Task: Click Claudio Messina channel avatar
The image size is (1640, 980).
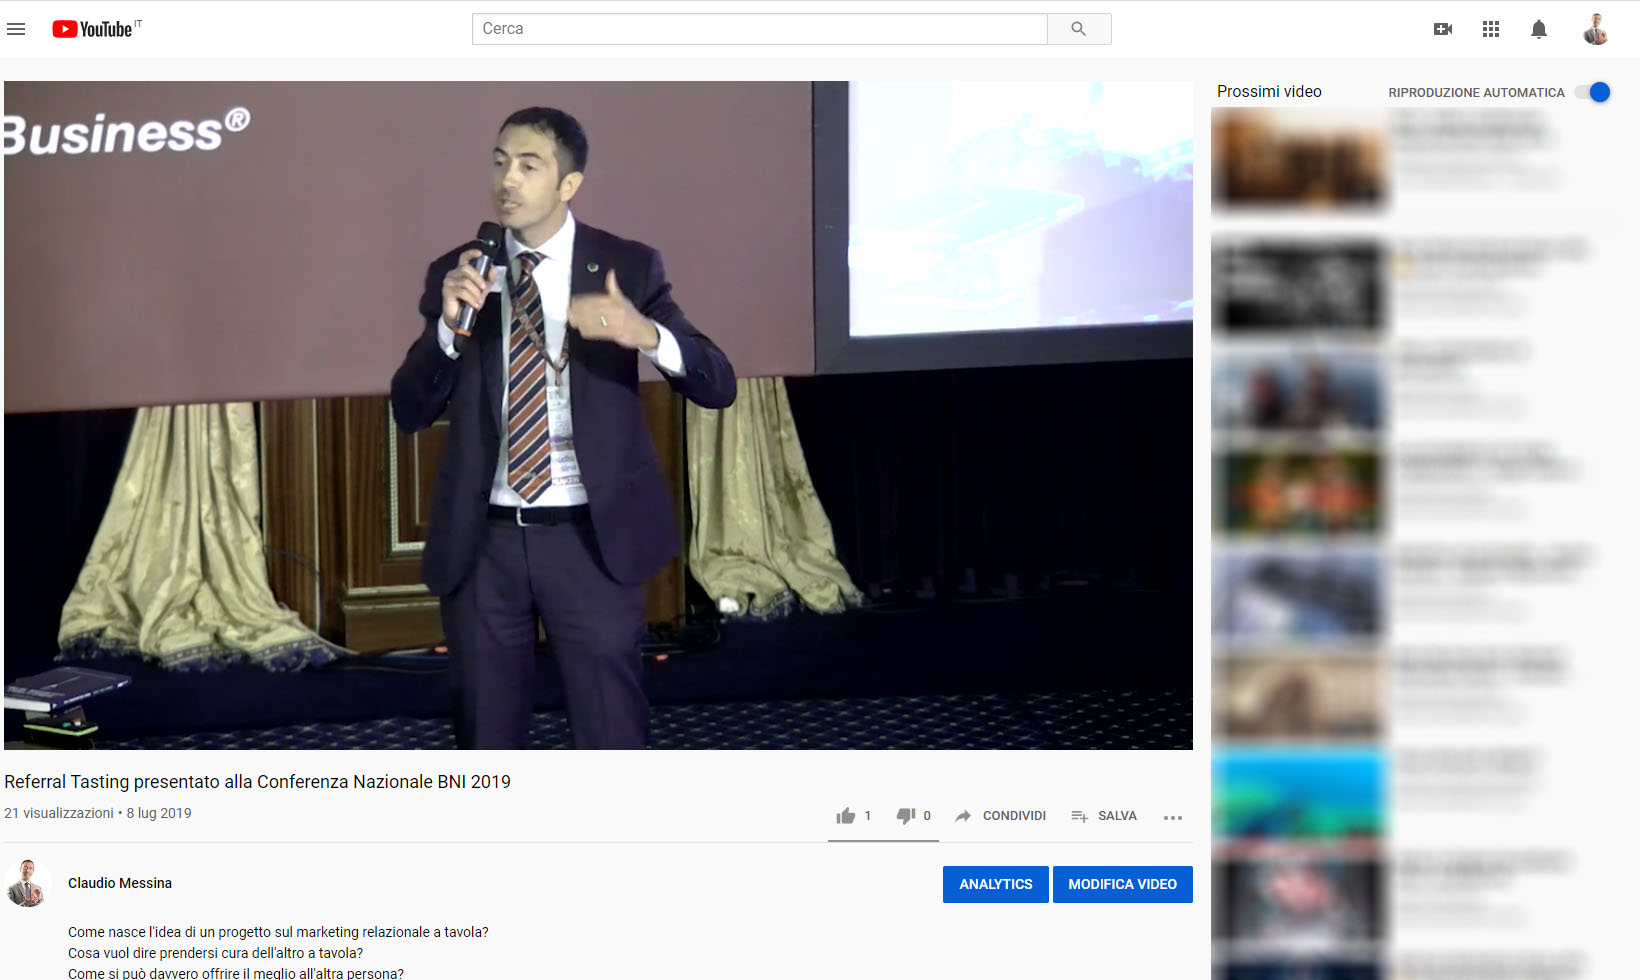Action: [x=28, y=883]
